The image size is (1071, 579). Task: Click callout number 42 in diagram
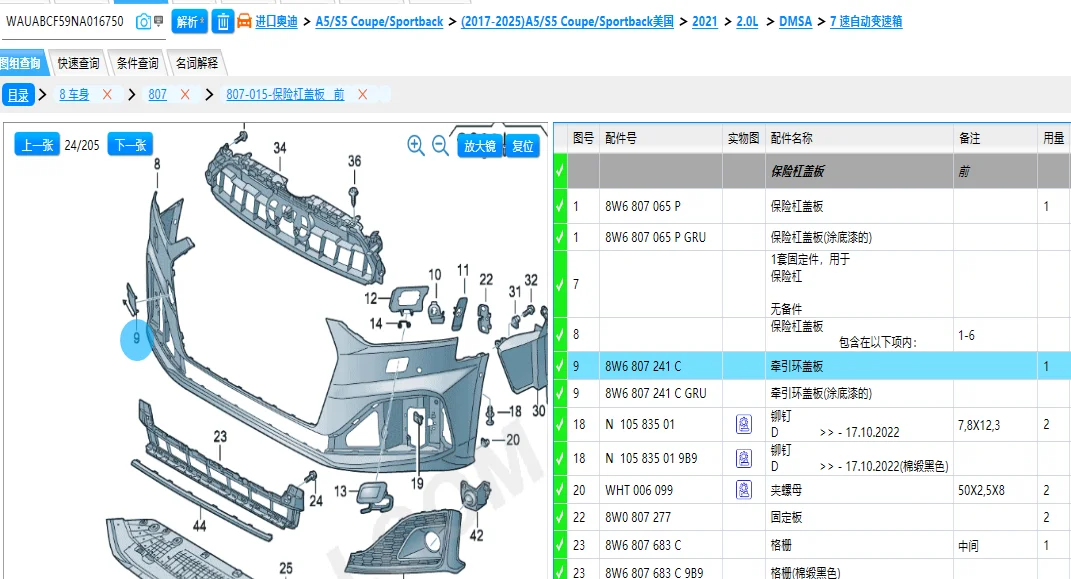pos(477,535)
